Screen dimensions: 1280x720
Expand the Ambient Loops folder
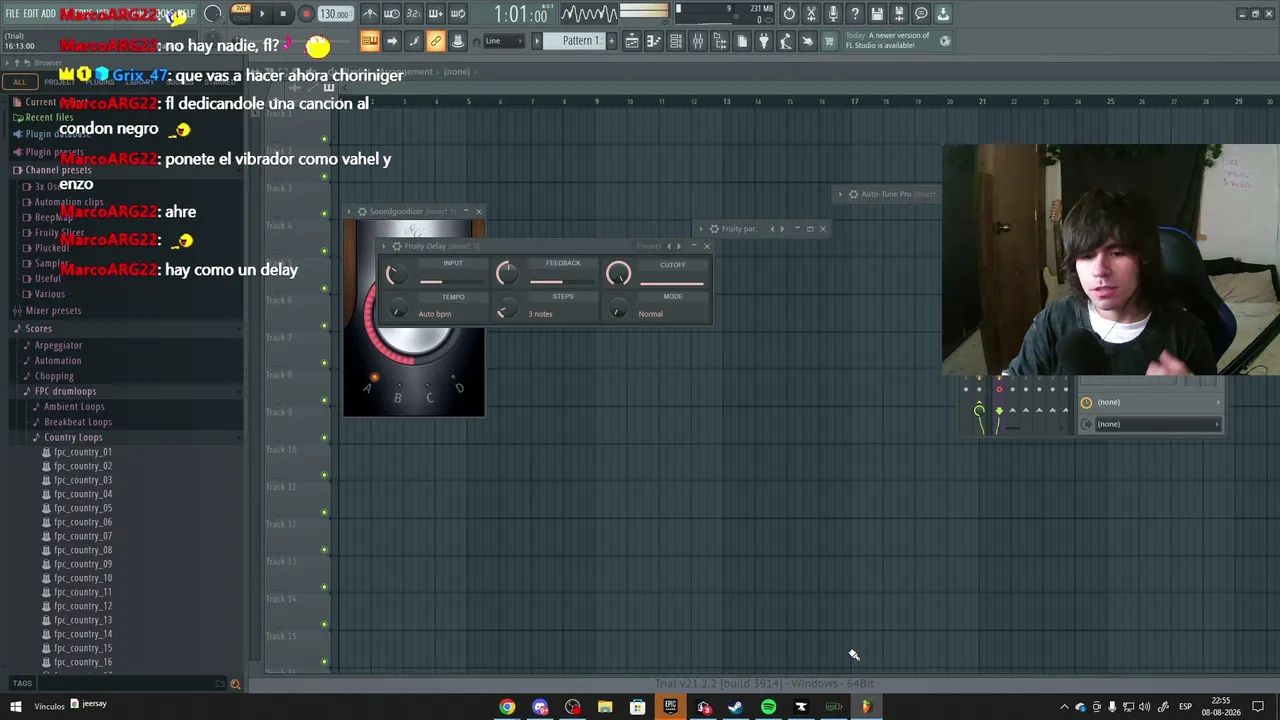[x=74, y=407]
